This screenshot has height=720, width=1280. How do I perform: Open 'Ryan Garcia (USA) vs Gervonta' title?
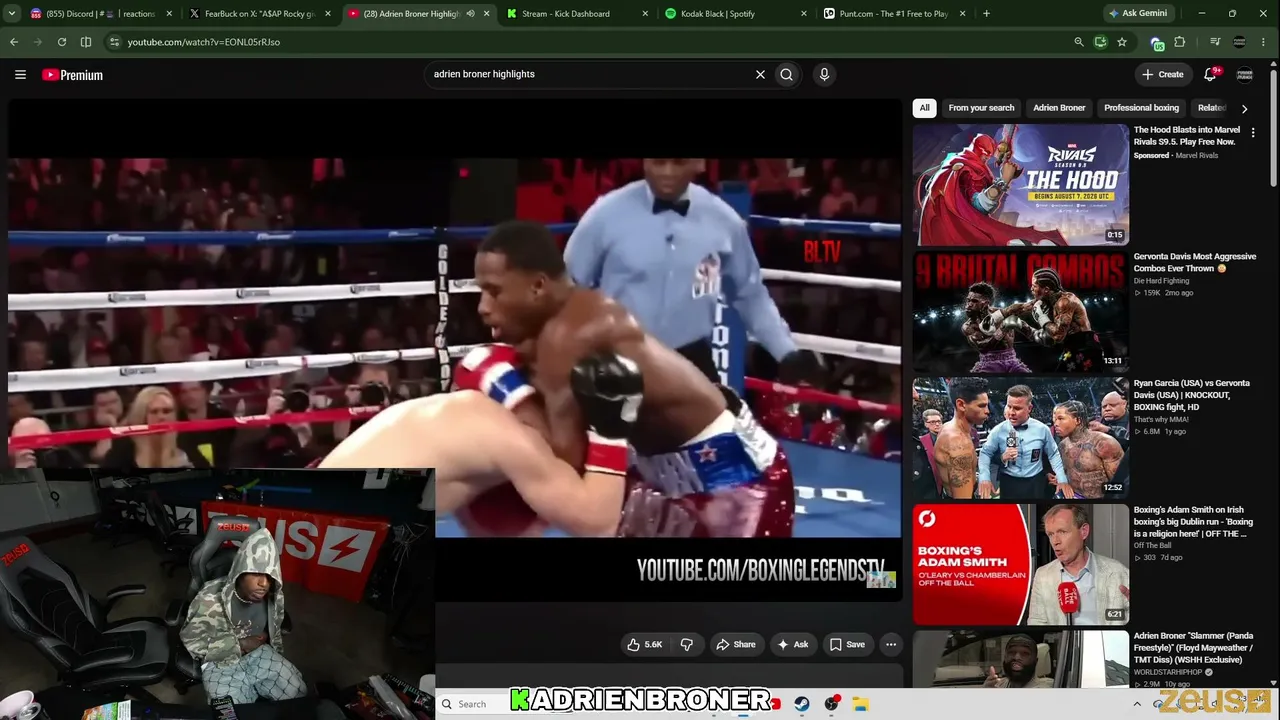coord(1192,395)
